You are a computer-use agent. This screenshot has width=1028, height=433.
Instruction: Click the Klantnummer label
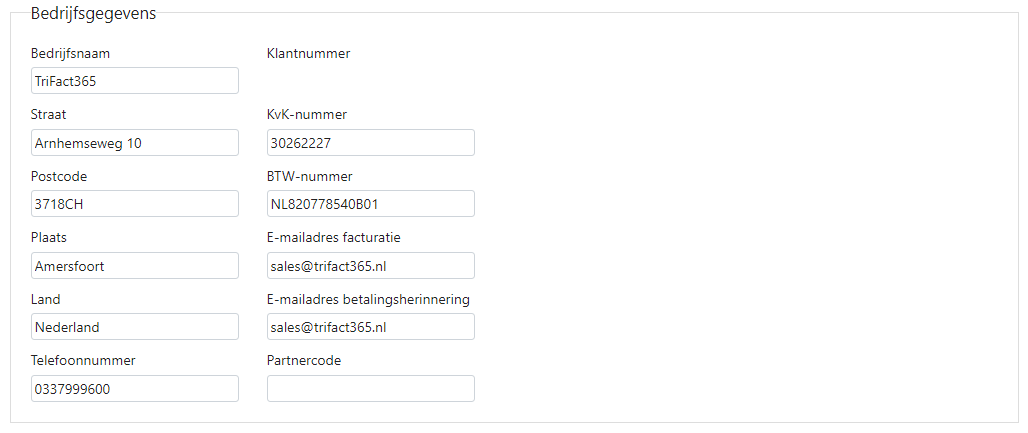[309, 54]
